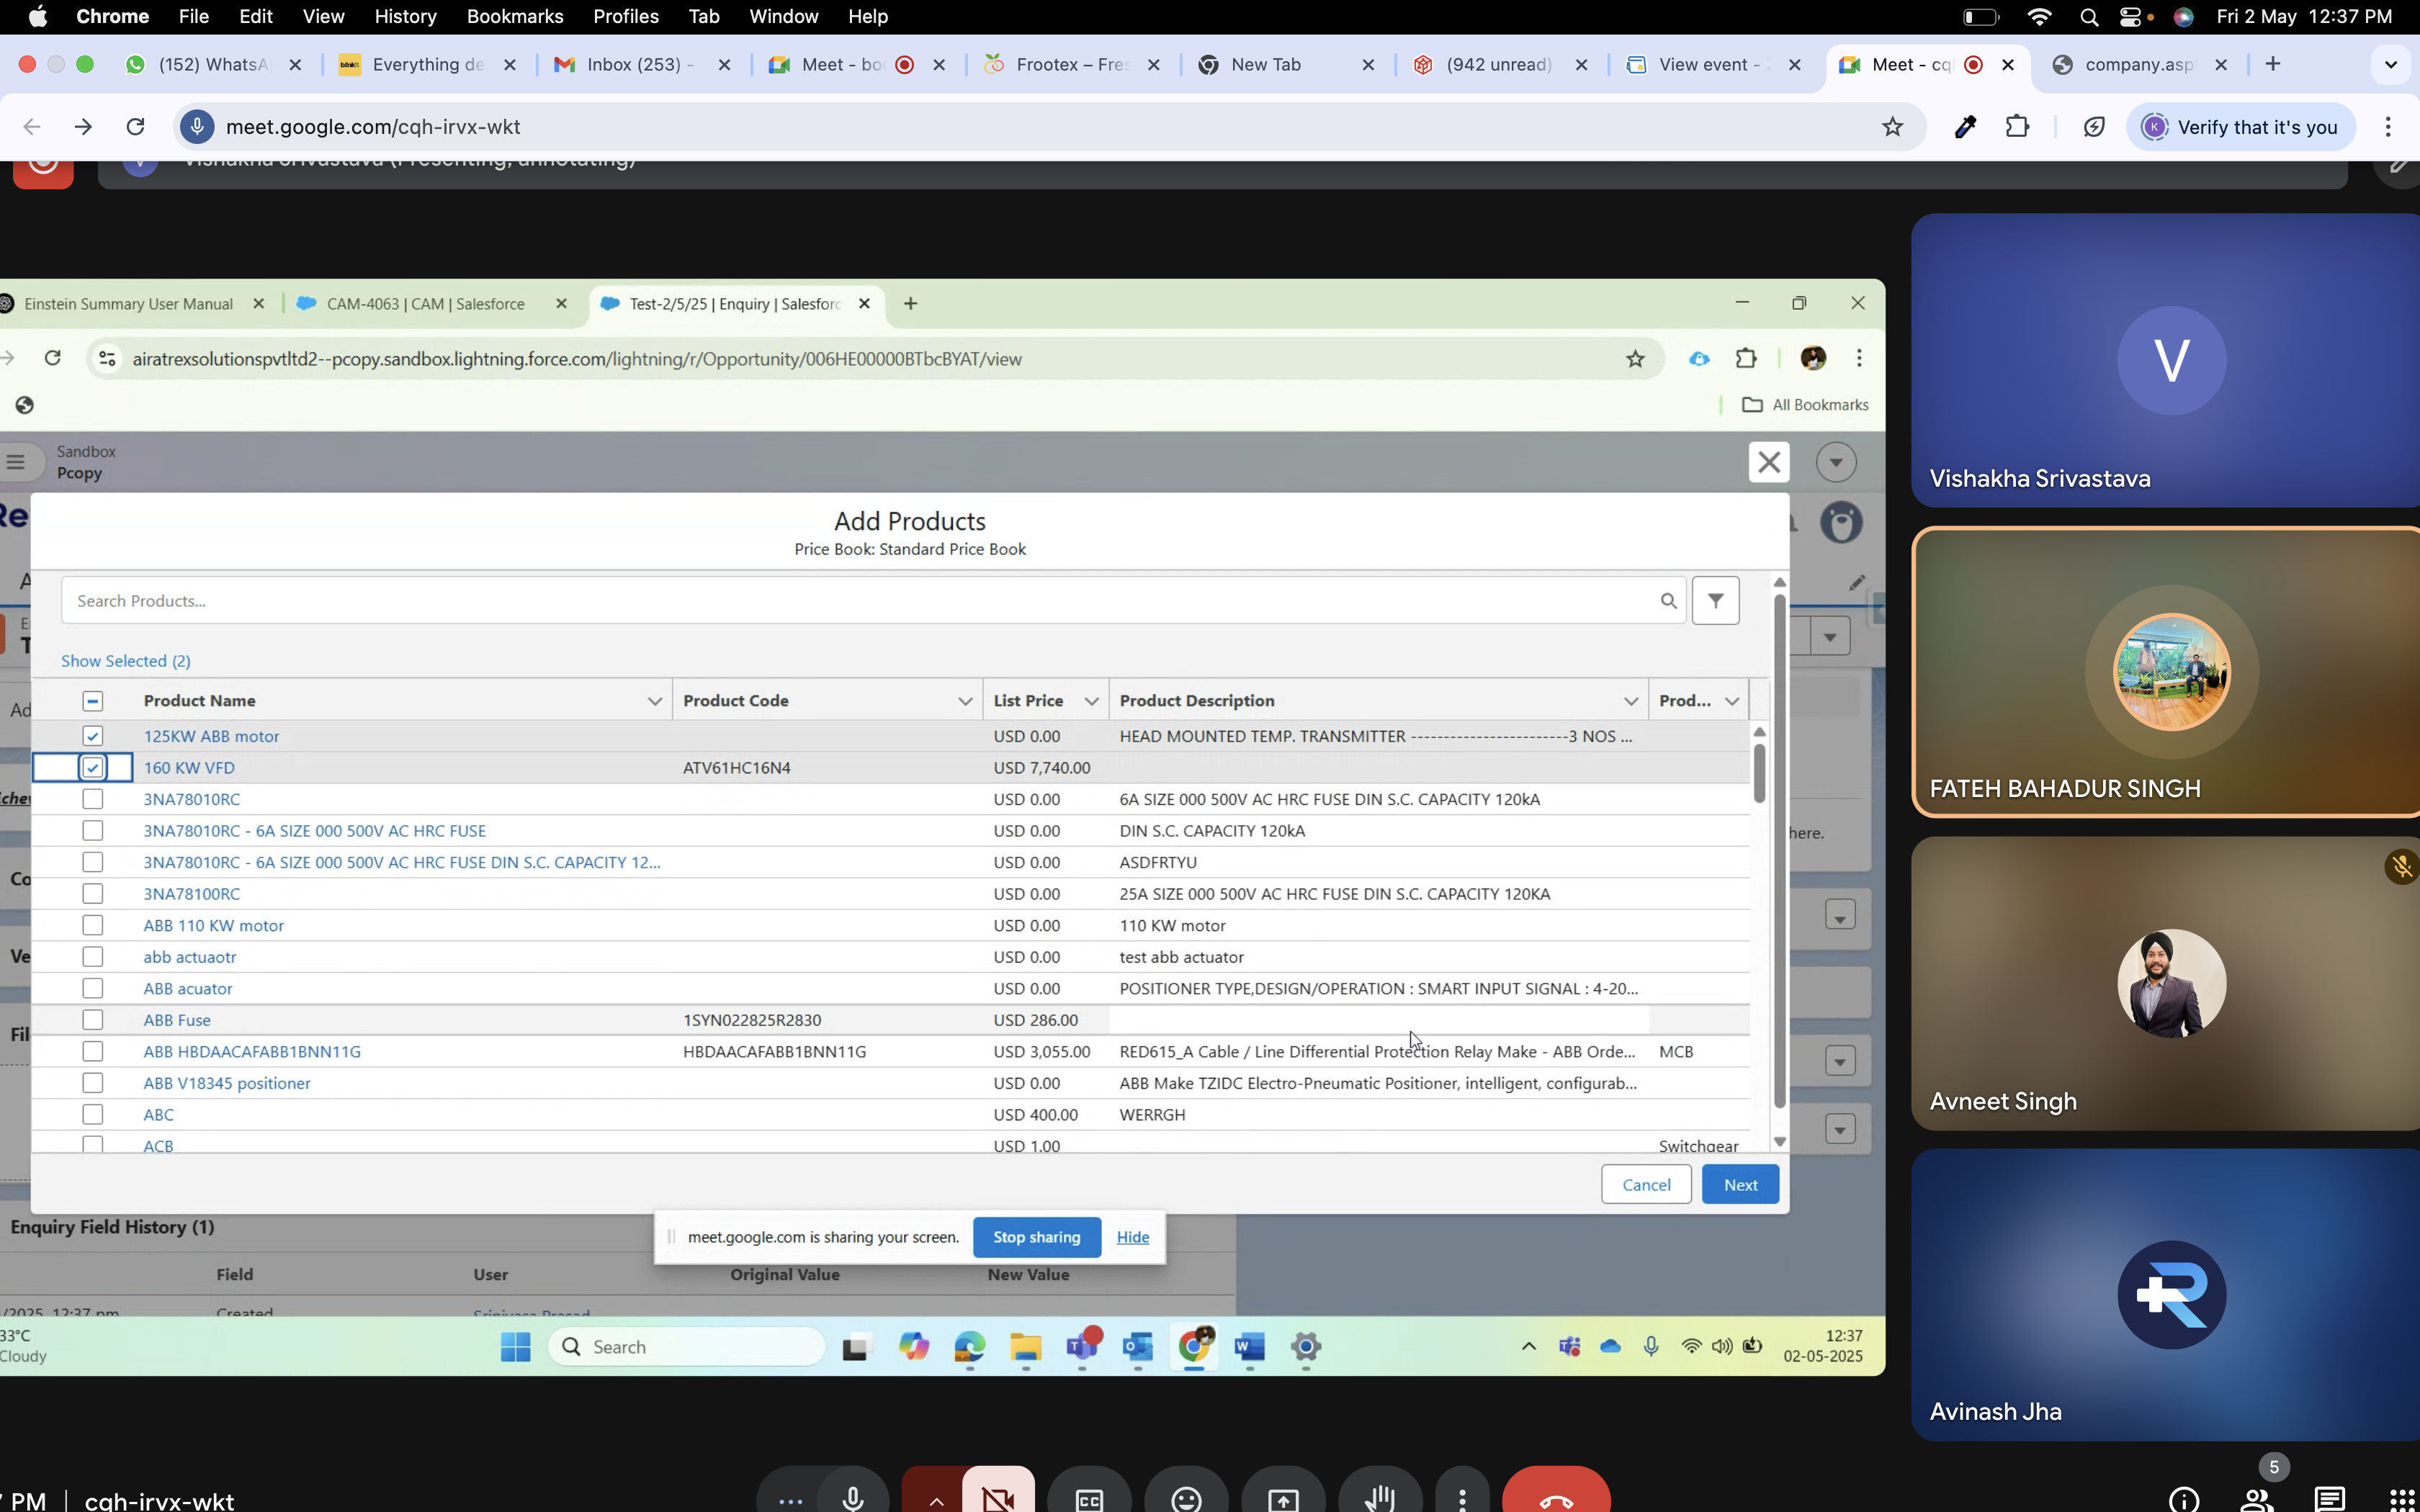Click Hide link on sharing bar
This screenshot has height=1512, width=2420.
tap(1132, 1237)
